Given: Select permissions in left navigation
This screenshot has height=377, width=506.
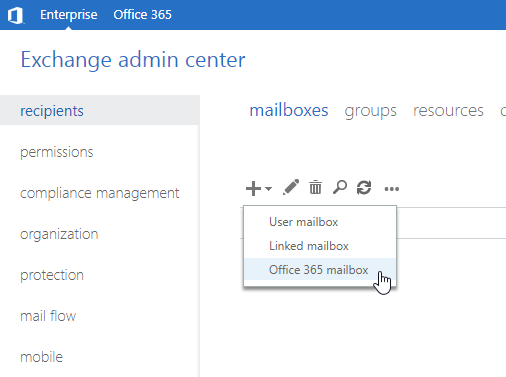Looking at the screenshot, I should click(57, 152).
